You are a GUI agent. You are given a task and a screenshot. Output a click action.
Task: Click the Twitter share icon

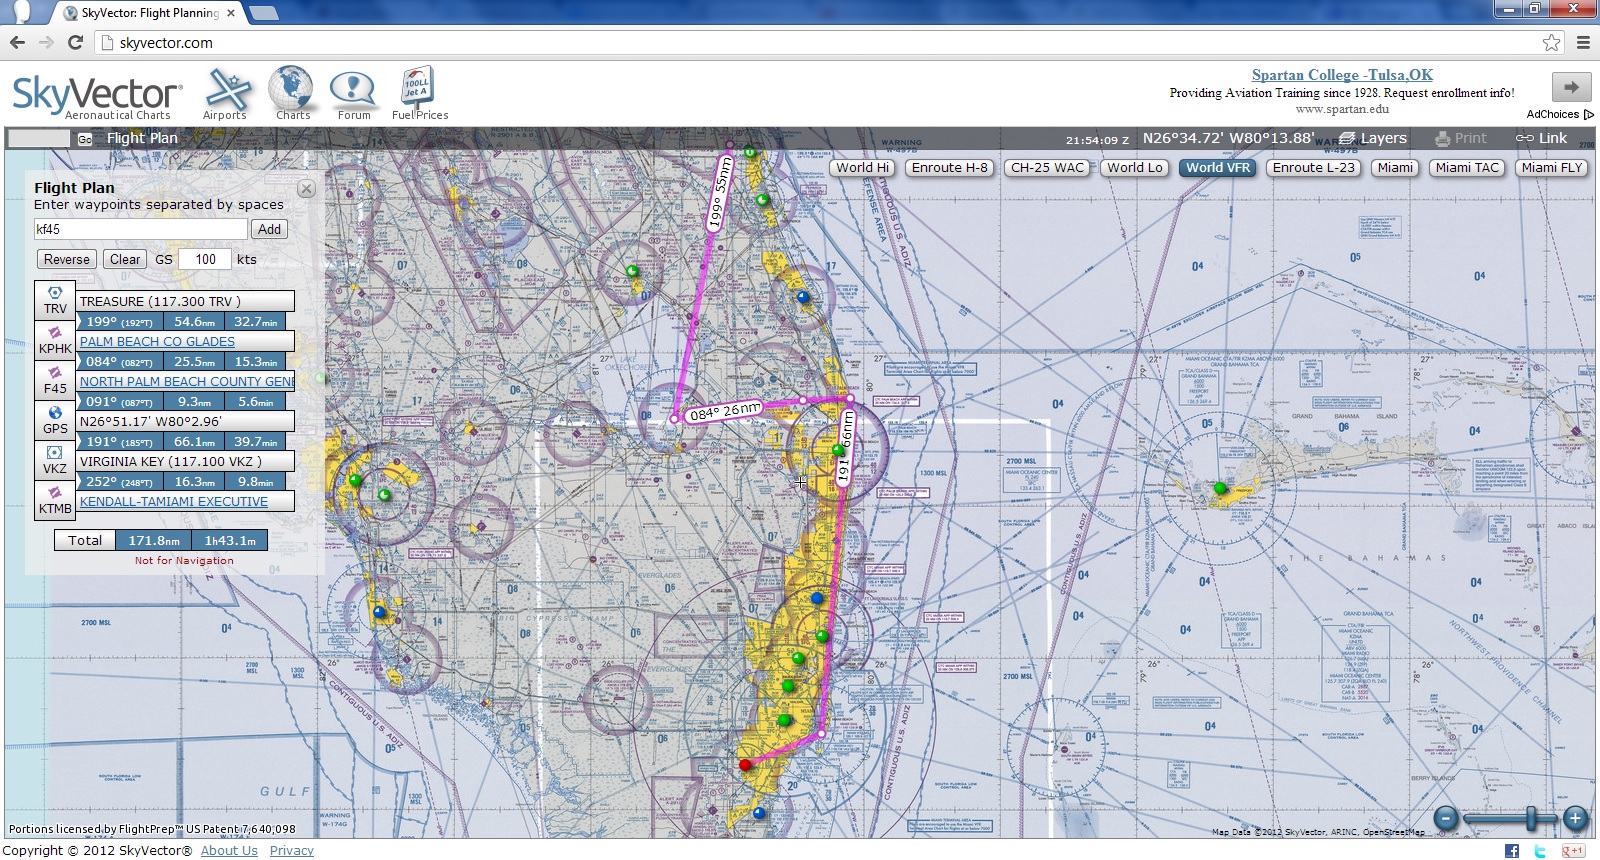click(x=1540, y=851)
